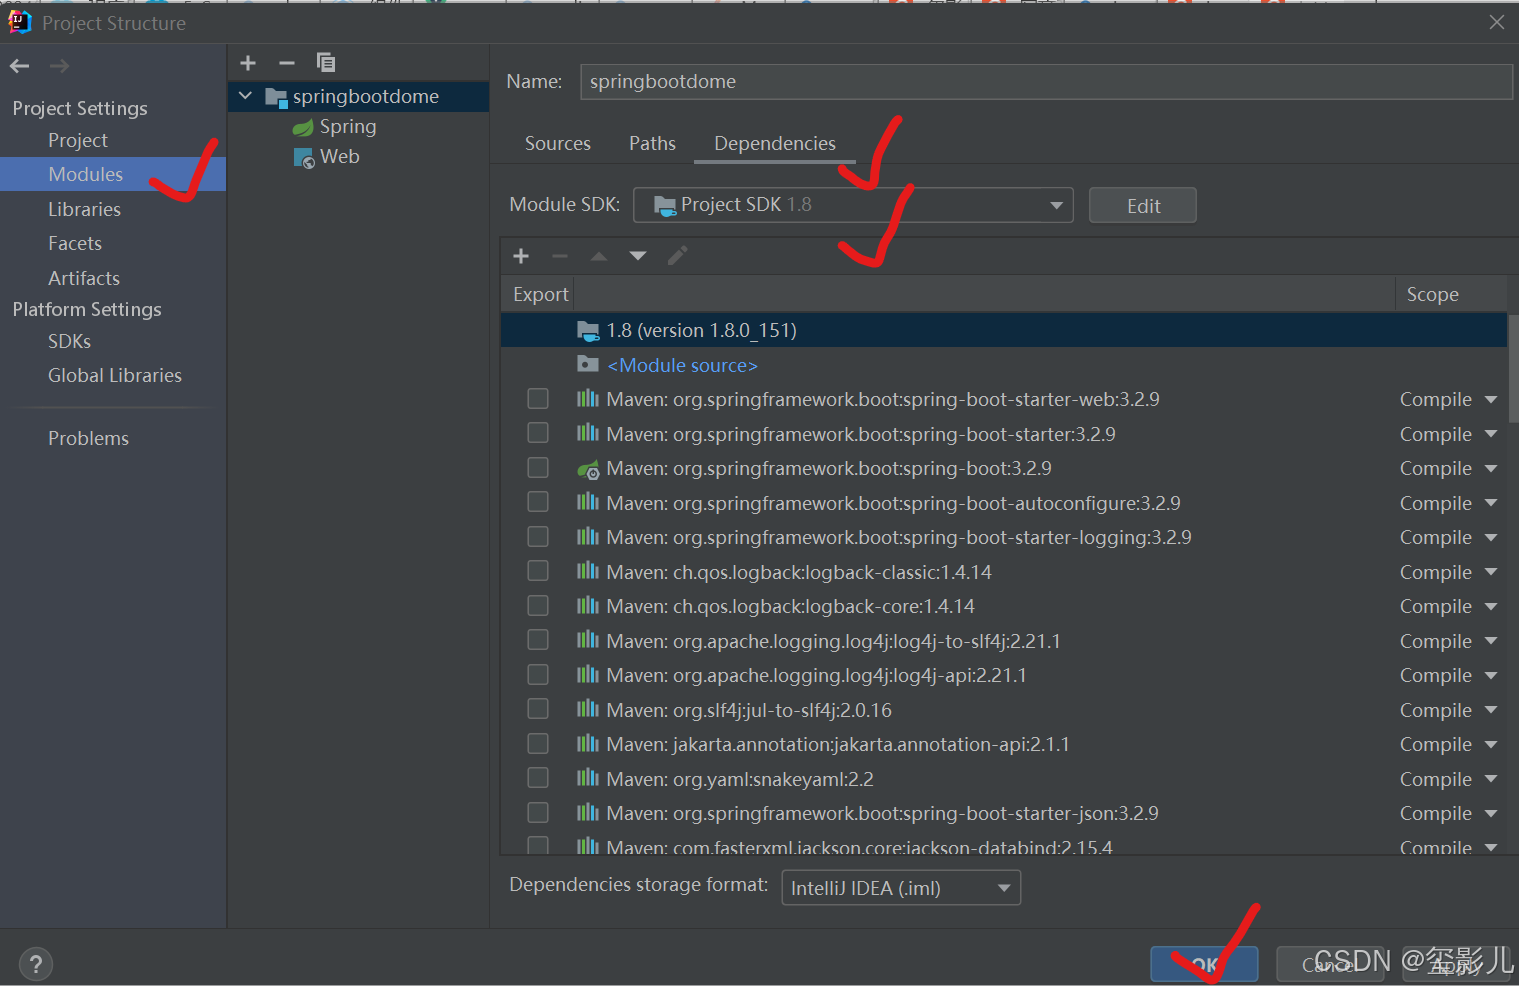
Task: Open Facets settings
Action: pyautogui.click(x=75, y=243)
